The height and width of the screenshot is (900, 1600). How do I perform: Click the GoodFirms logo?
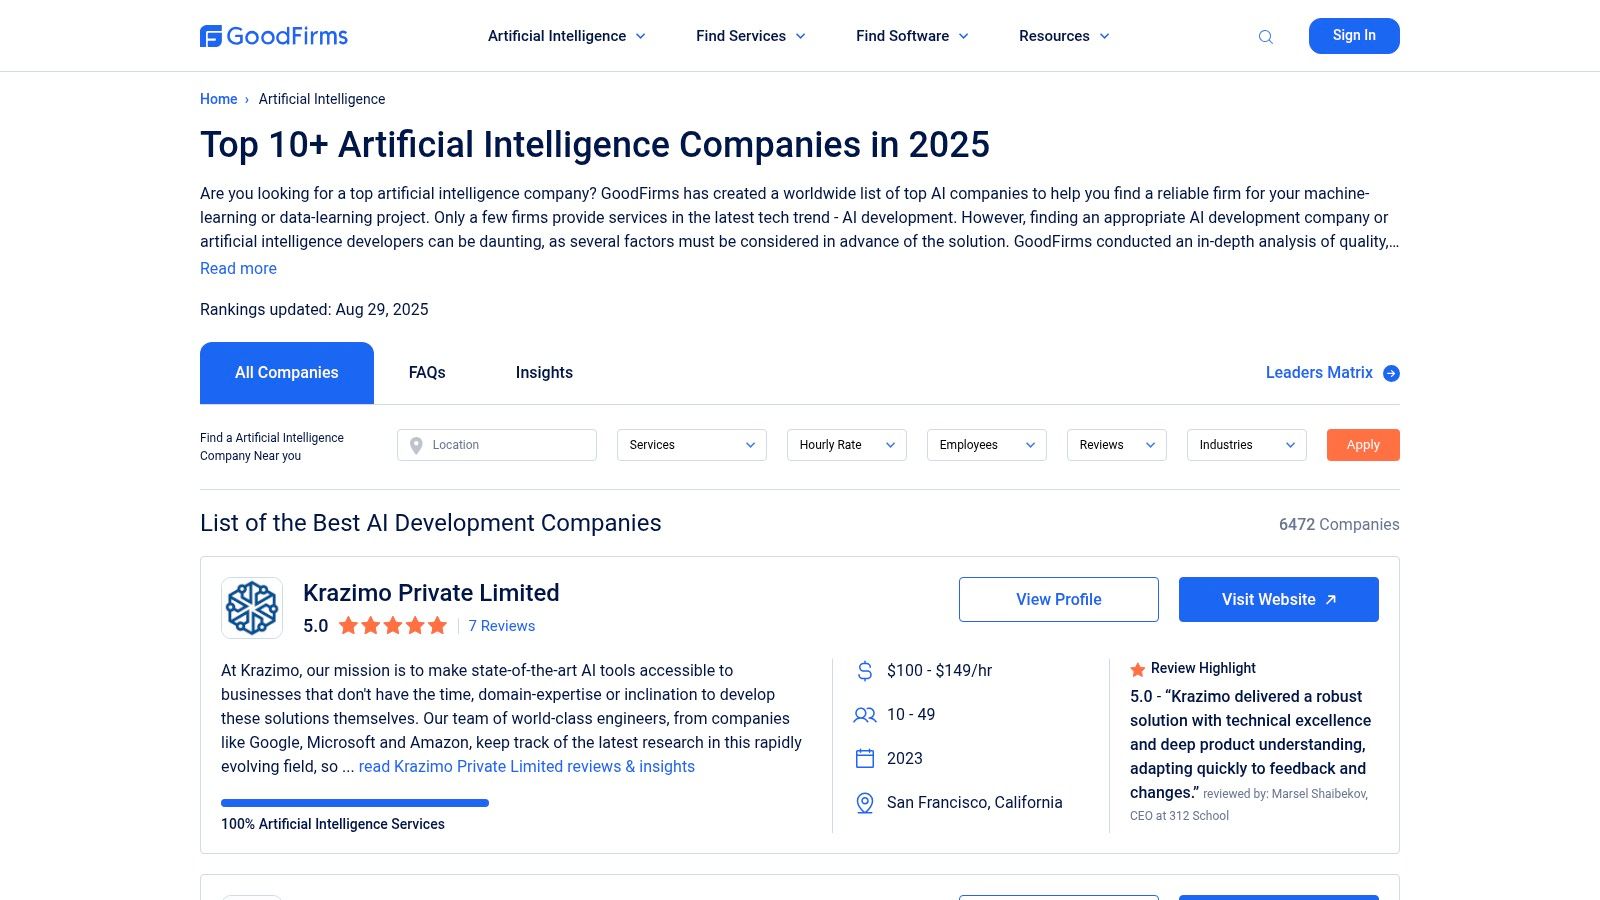274,36
